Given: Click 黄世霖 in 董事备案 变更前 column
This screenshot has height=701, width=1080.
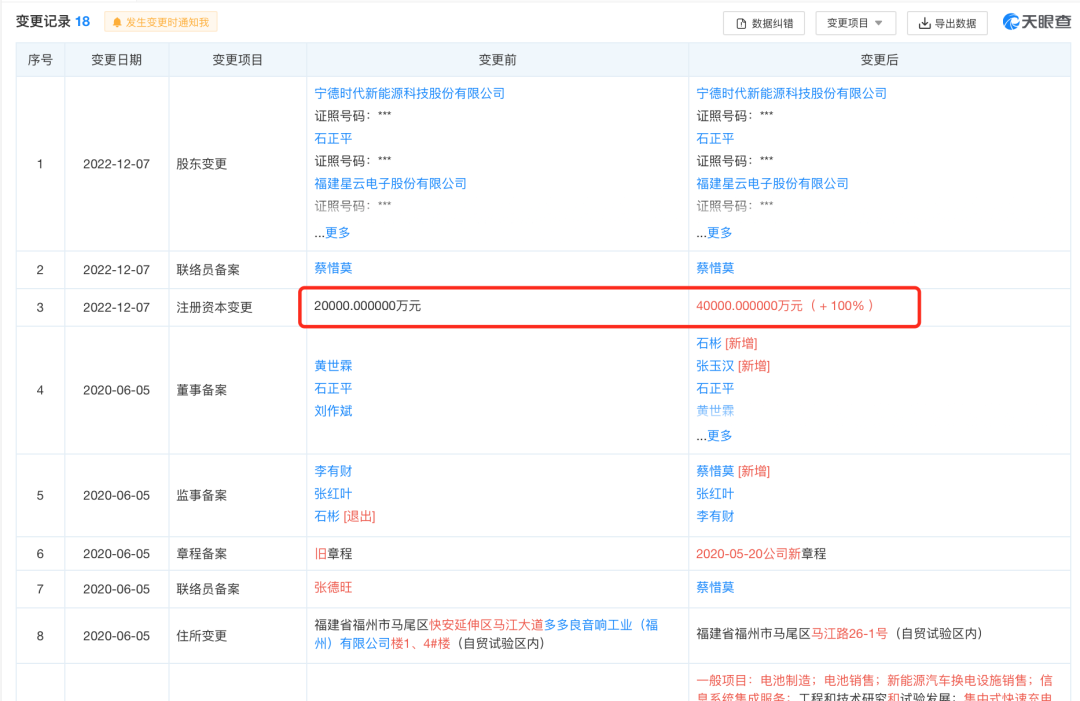Looking at the screenshot, I should coord(333,366).
